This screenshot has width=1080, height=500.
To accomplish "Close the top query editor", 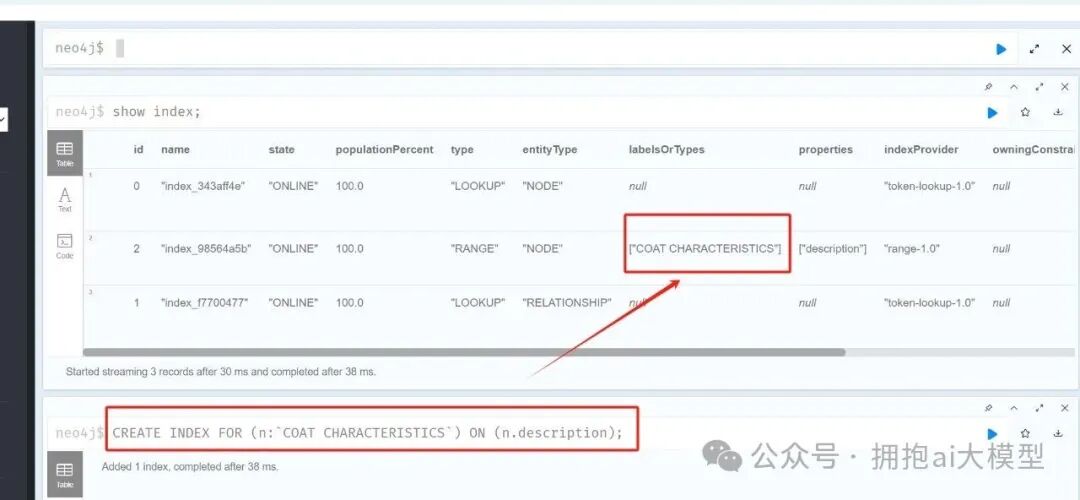I will (x=1066, y=49).
